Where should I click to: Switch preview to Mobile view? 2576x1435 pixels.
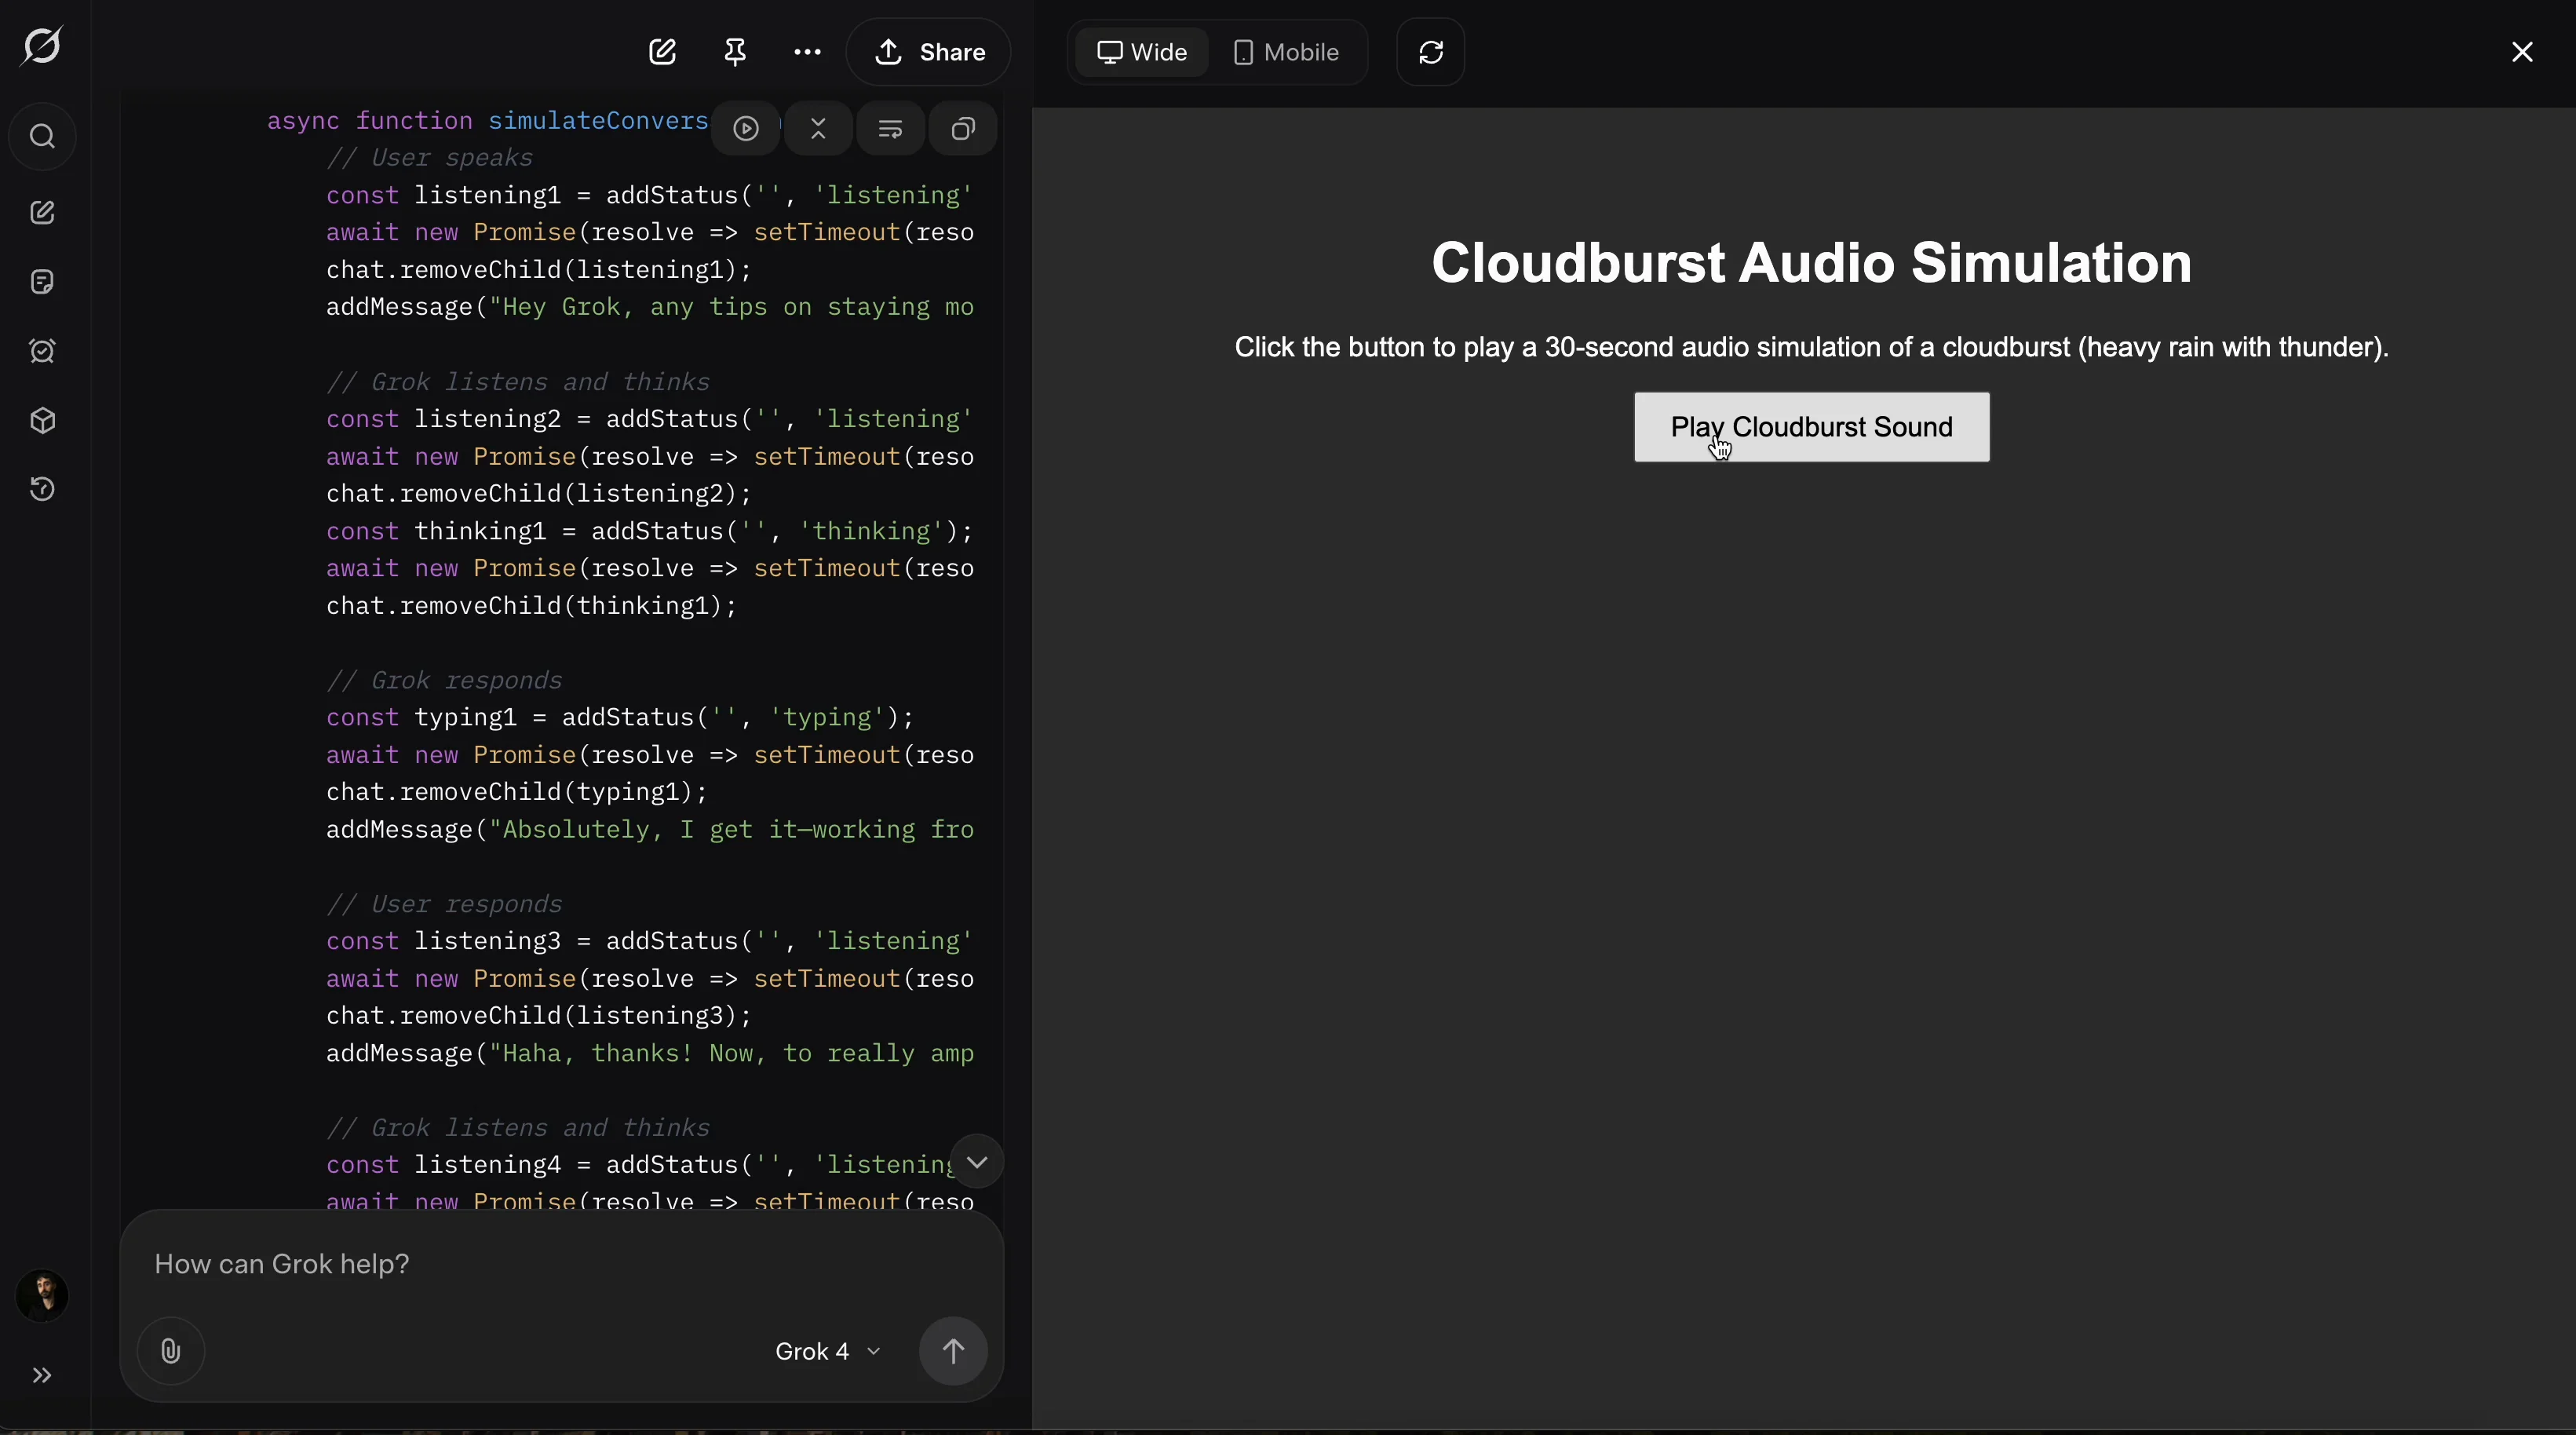coord(1286,52)
